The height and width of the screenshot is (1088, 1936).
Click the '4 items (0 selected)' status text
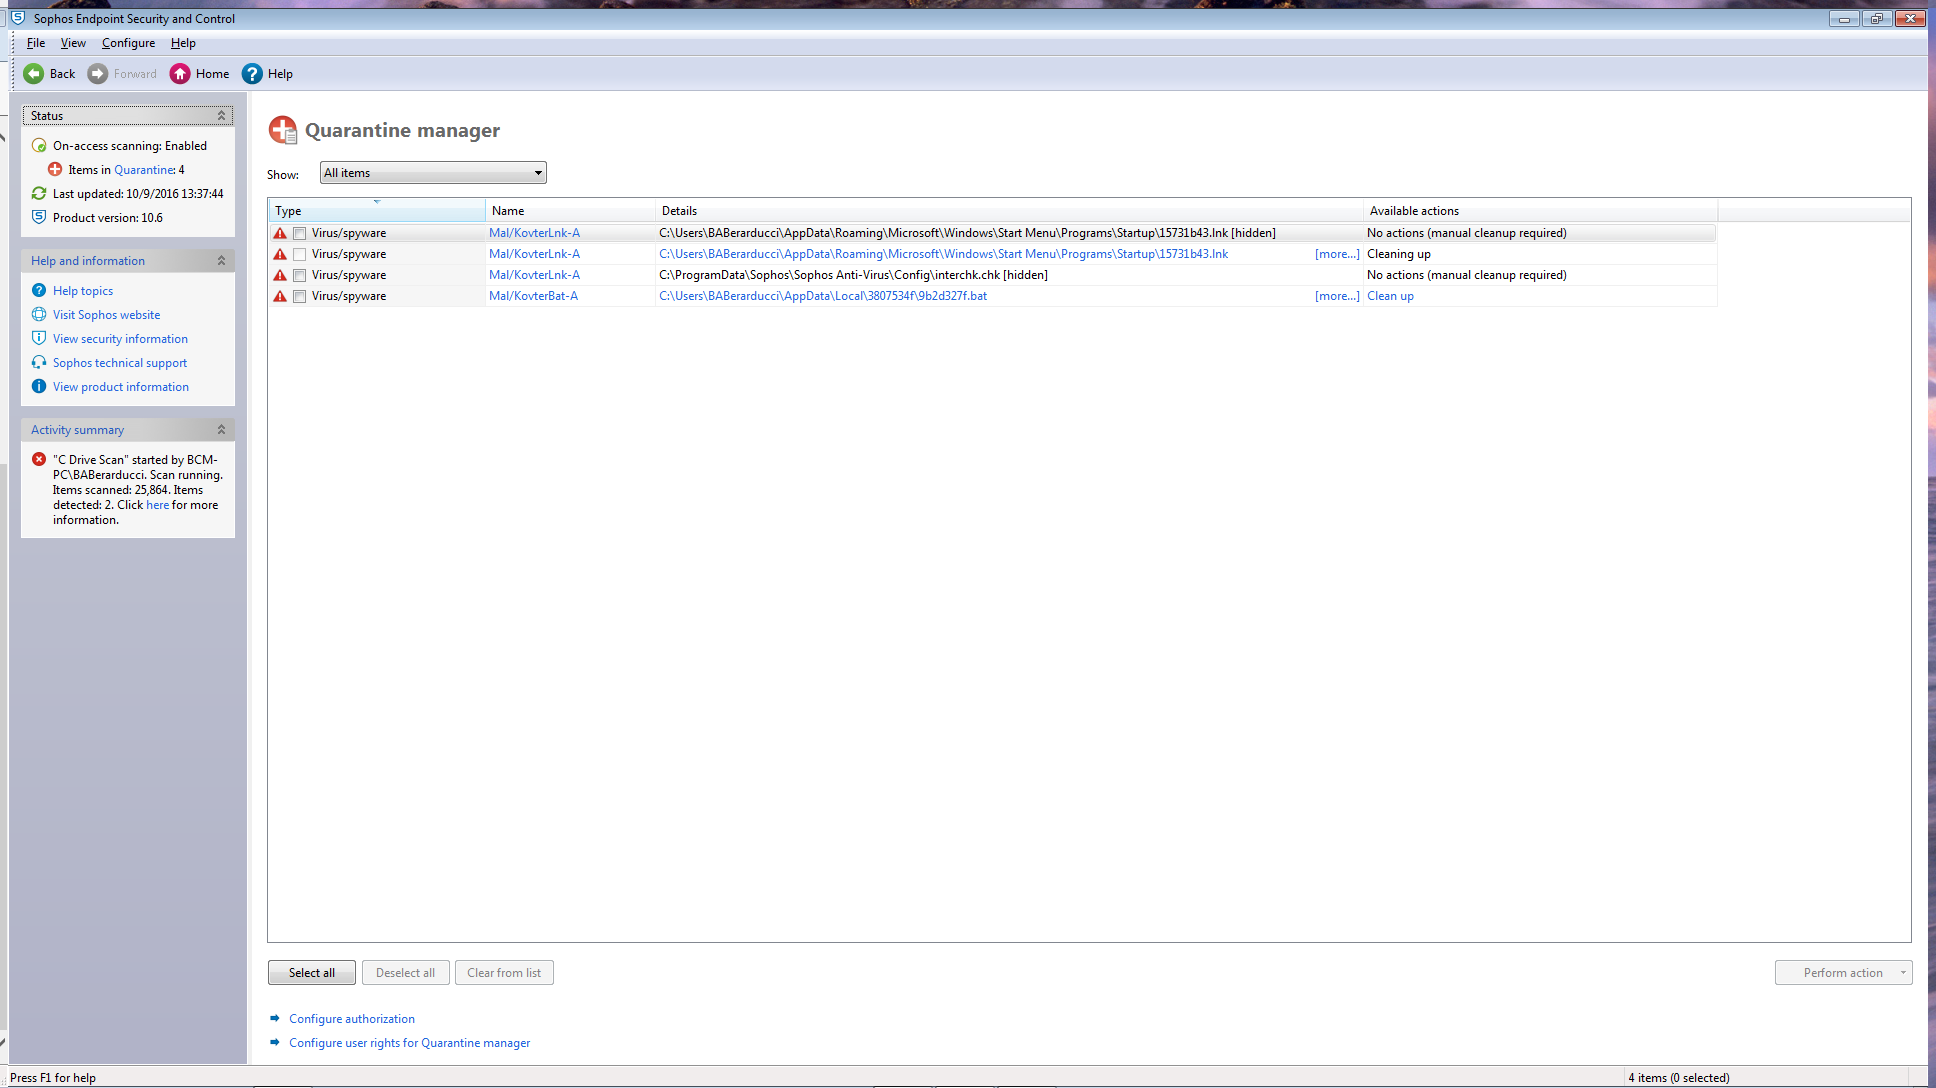[1678, 1078]
